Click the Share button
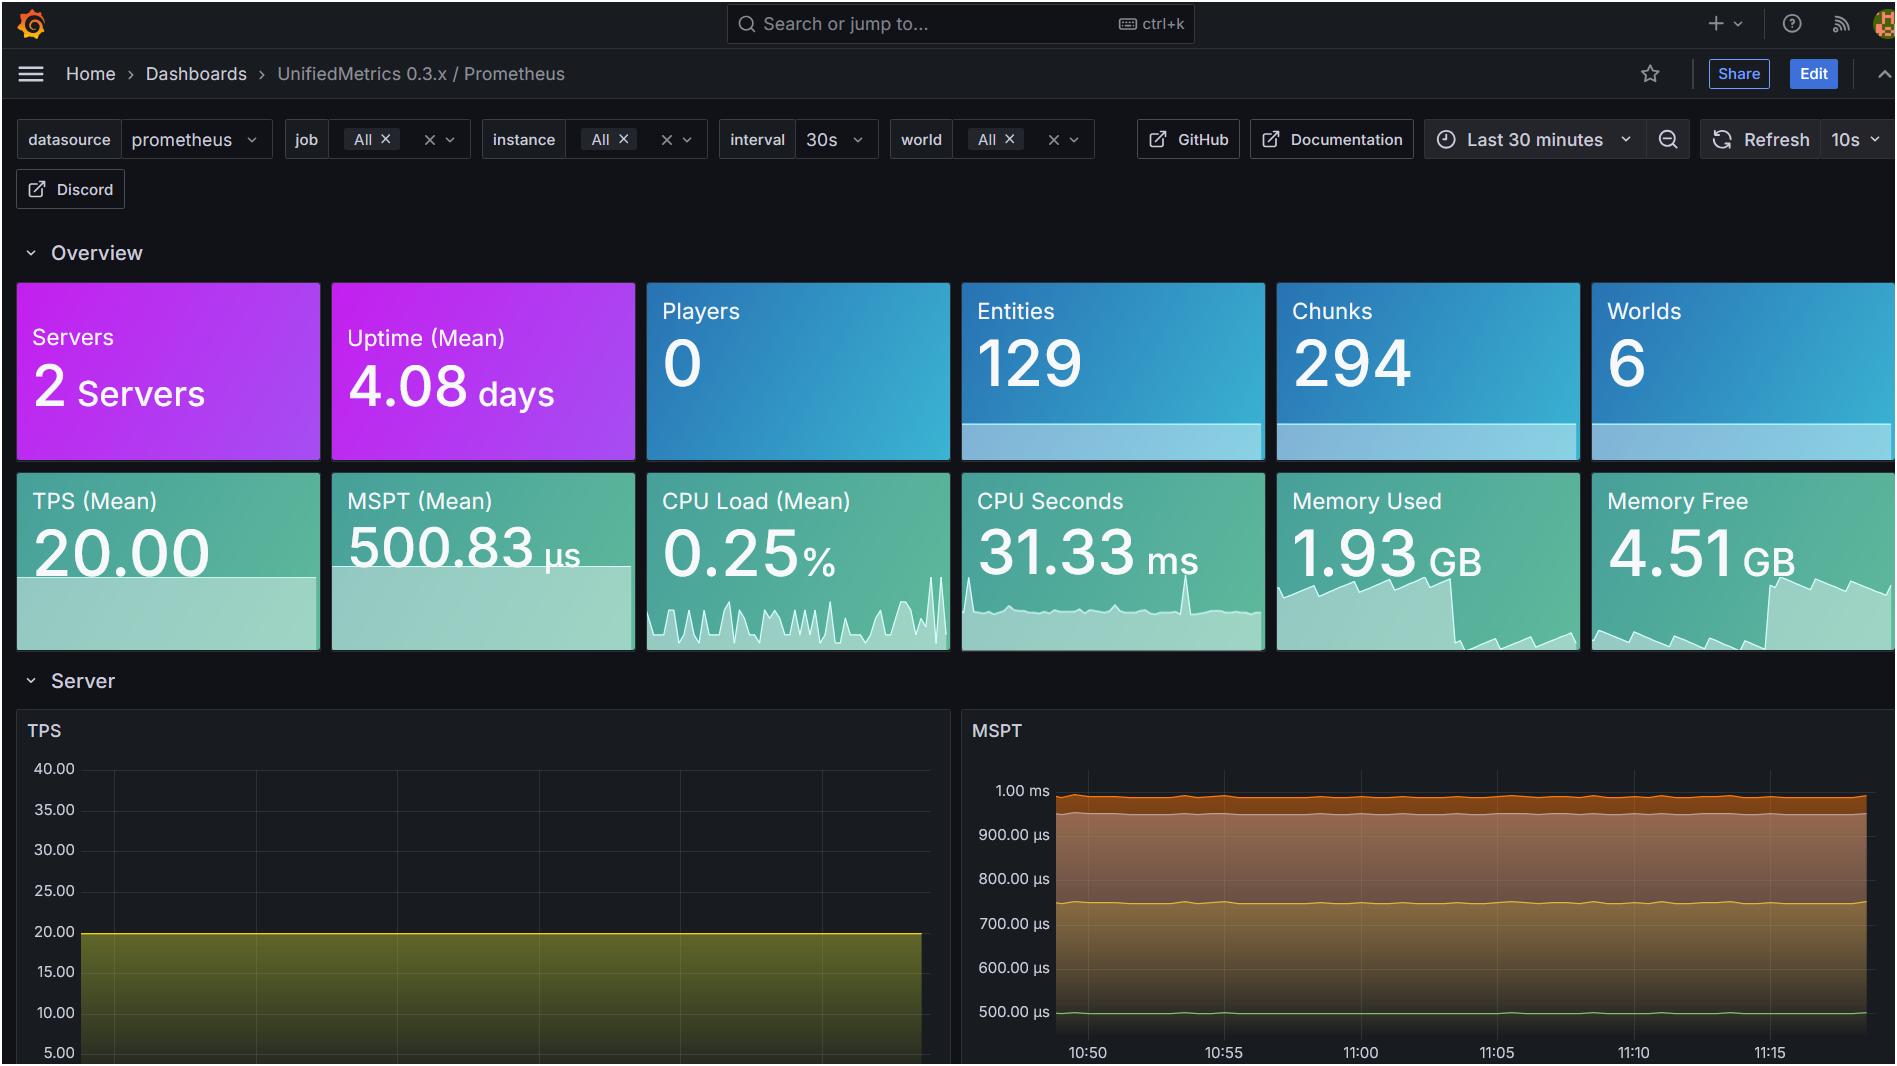This screenshot has width=1897, height=1066. click(x=1739, y=73)
